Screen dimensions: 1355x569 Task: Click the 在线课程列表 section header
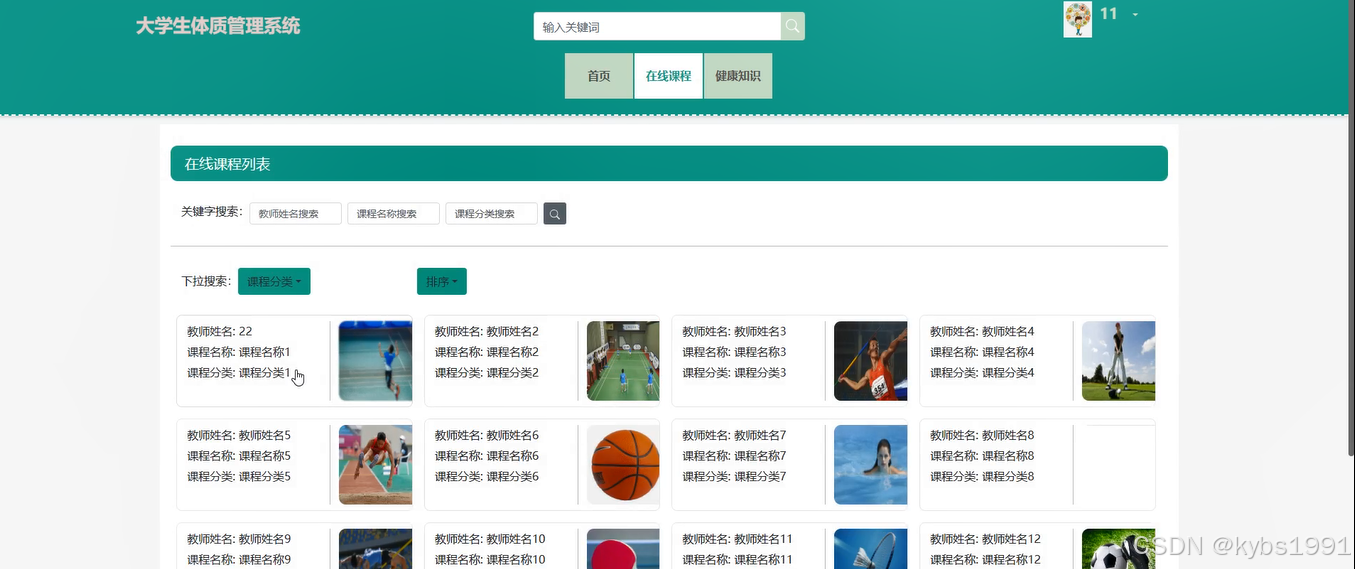pyautogui.click(x=669, y=164)
